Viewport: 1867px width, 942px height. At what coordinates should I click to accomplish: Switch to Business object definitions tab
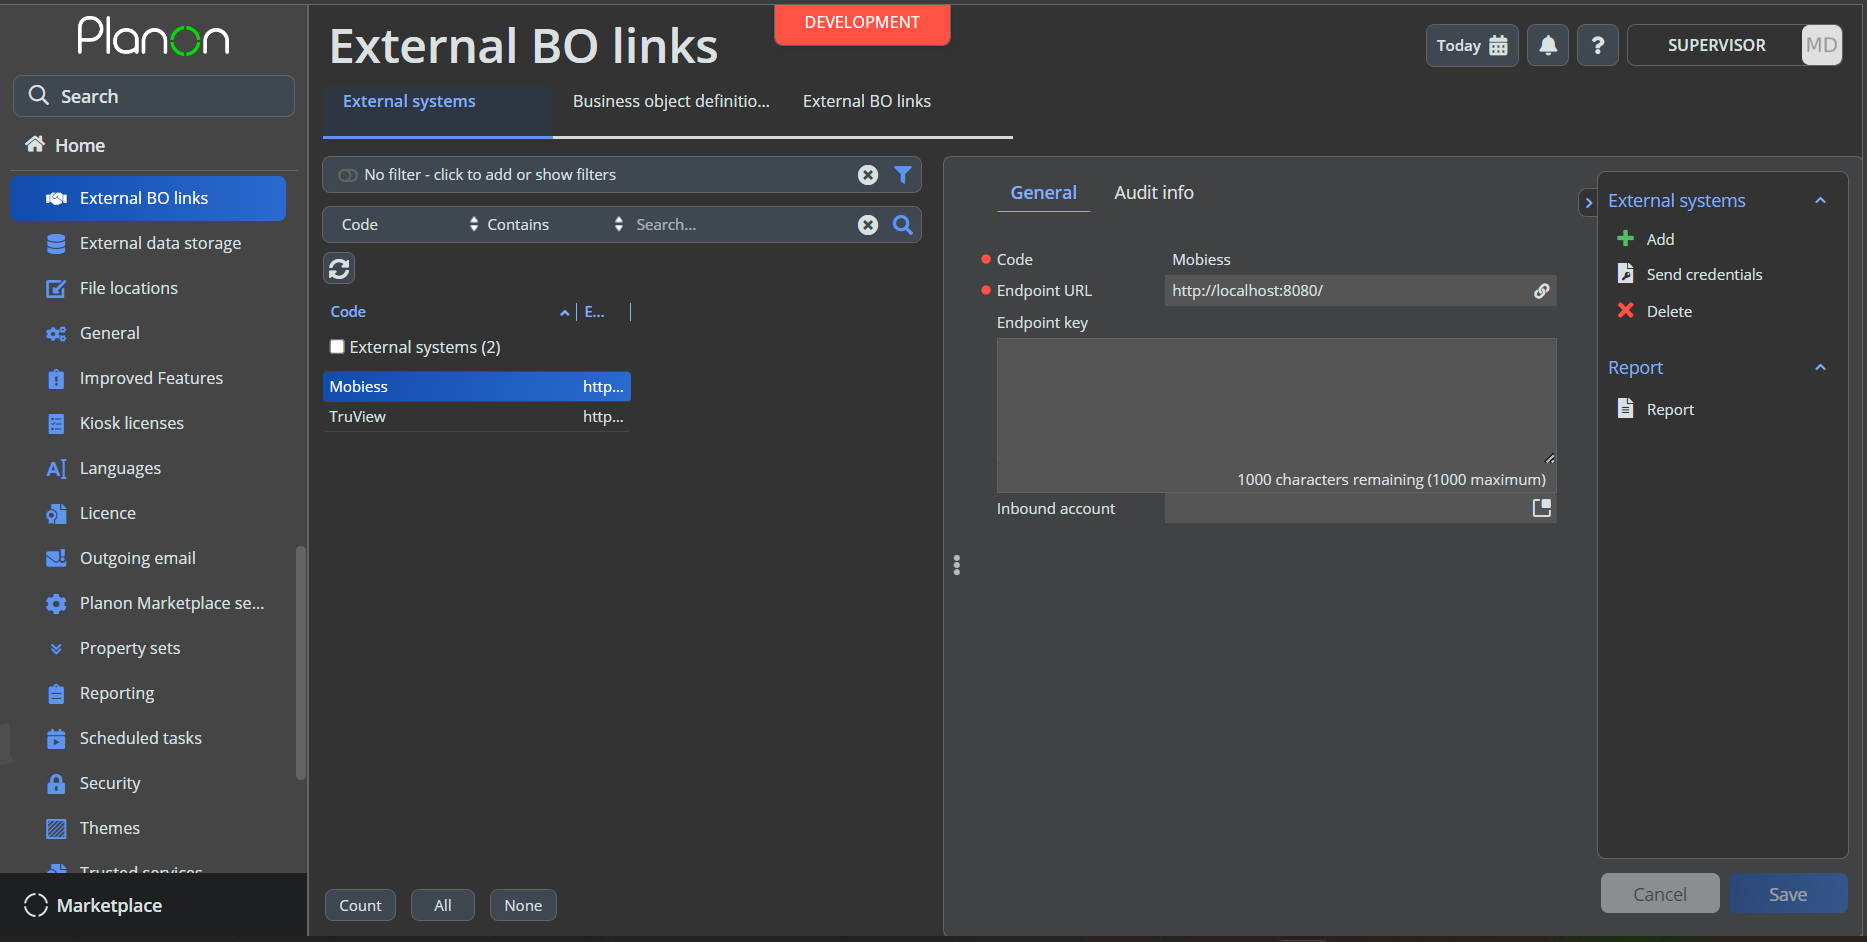(671, 101)
